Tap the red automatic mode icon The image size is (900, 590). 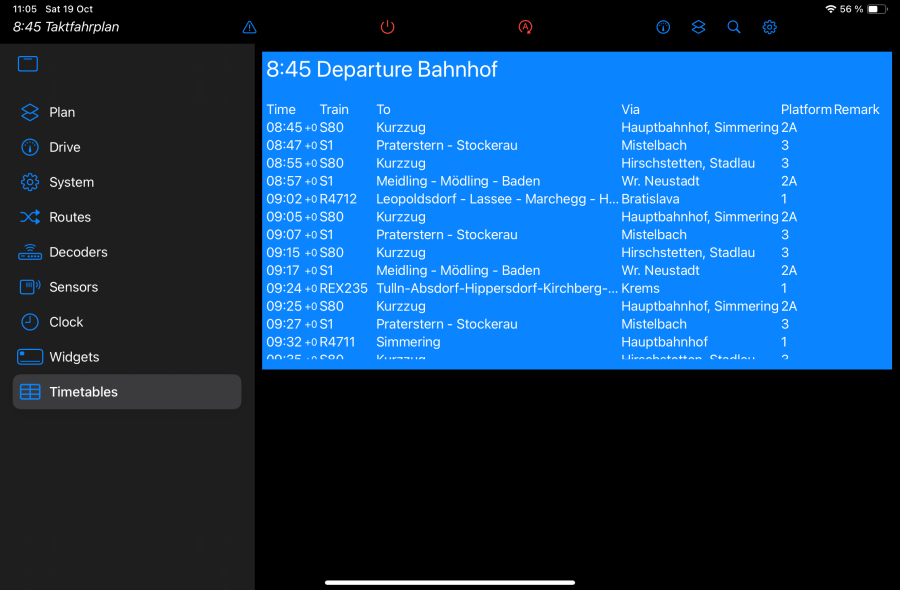[x=526, y=27]
